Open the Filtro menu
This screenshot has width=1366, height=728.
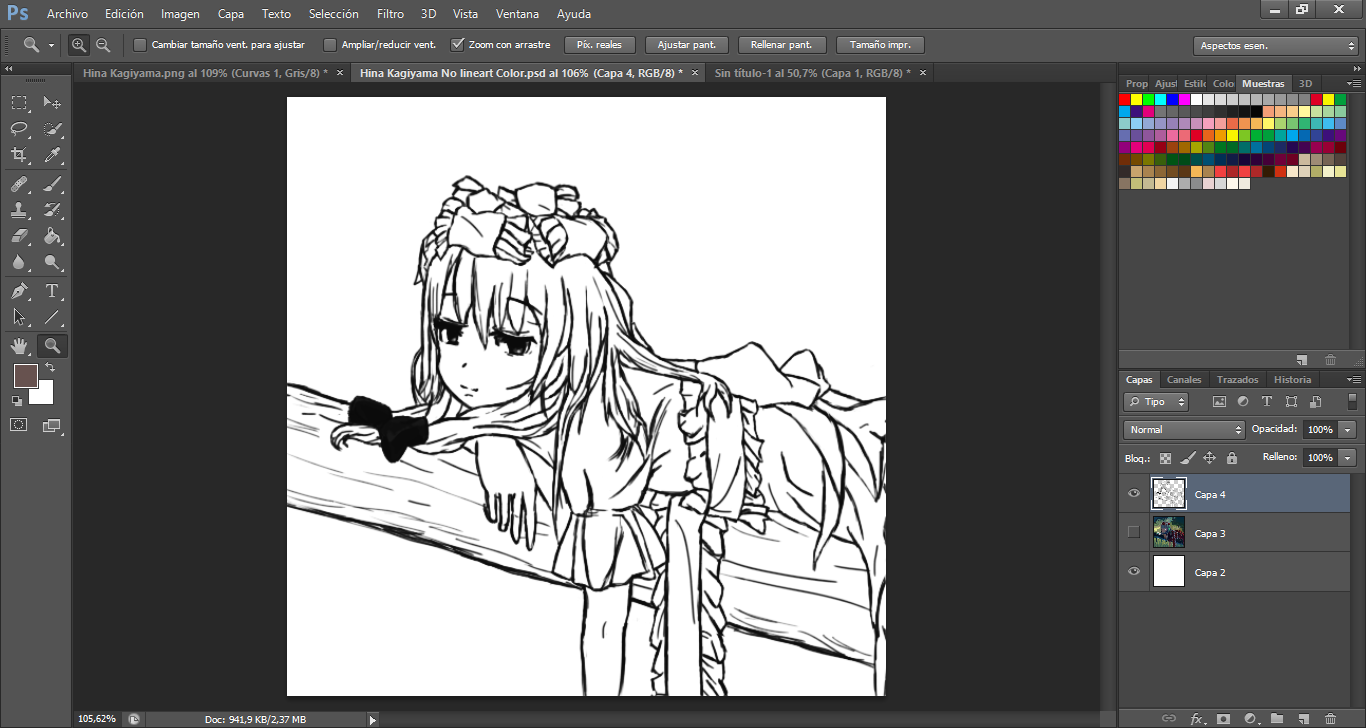click(x=391, y=14)
